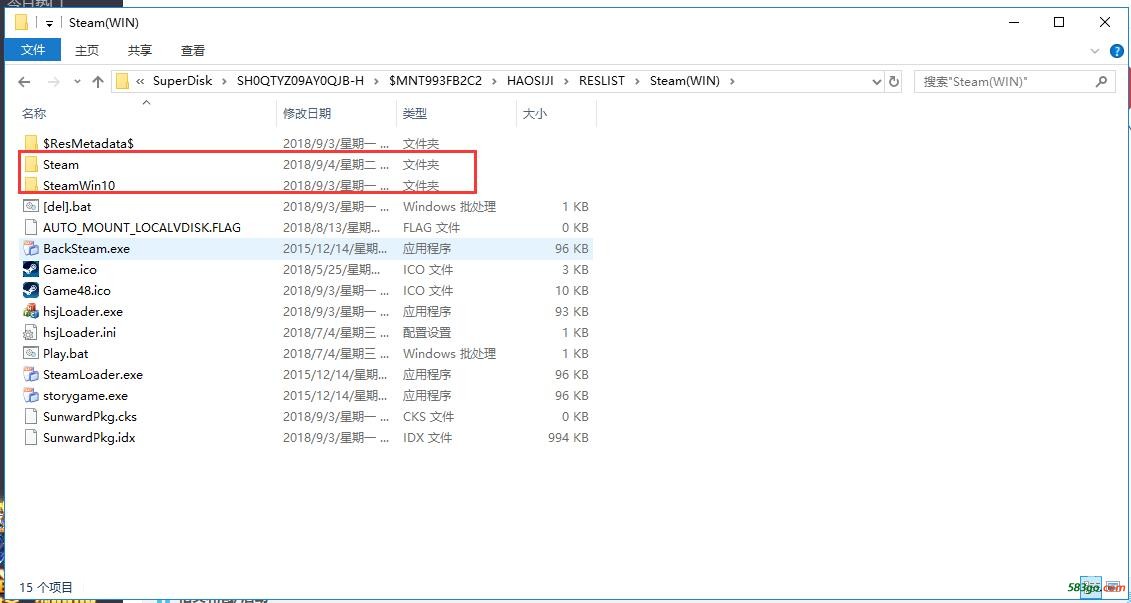The width and height of the screenshot is (1131, 603).
Task: Click Steam(WIN) in the breadcrumb
Action: point(685,81)
